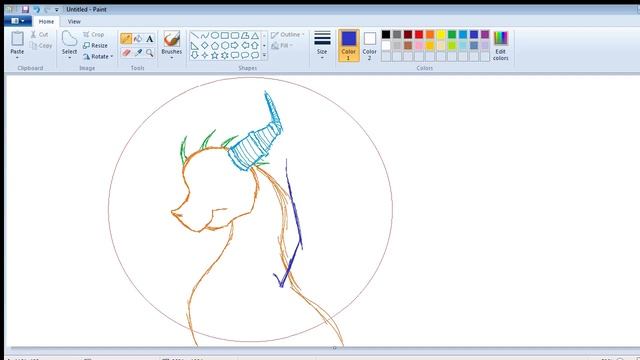The width and height of the screenshot is (640, 360).
Task: Choose the Right arrow shape
Action: click(235, 46)
